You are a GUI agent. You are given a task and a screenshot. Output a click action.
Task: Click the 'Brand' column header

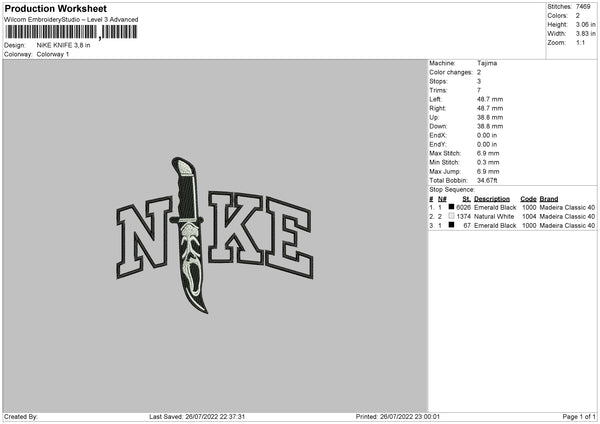click(549, 199)
